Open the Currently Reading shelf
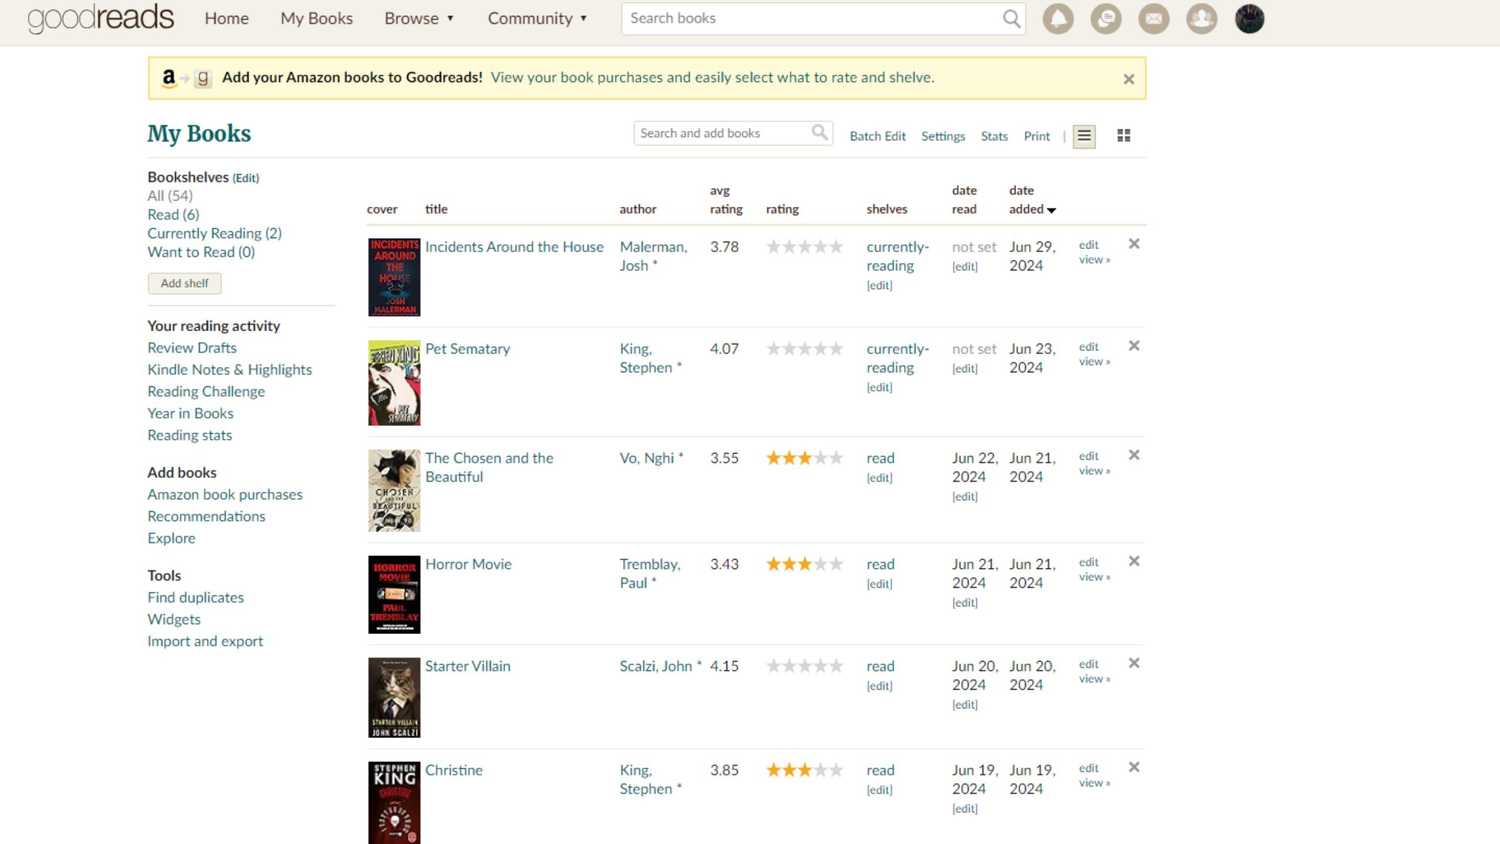This screenshot has height=844, width=1500. (x=214, y=232)
